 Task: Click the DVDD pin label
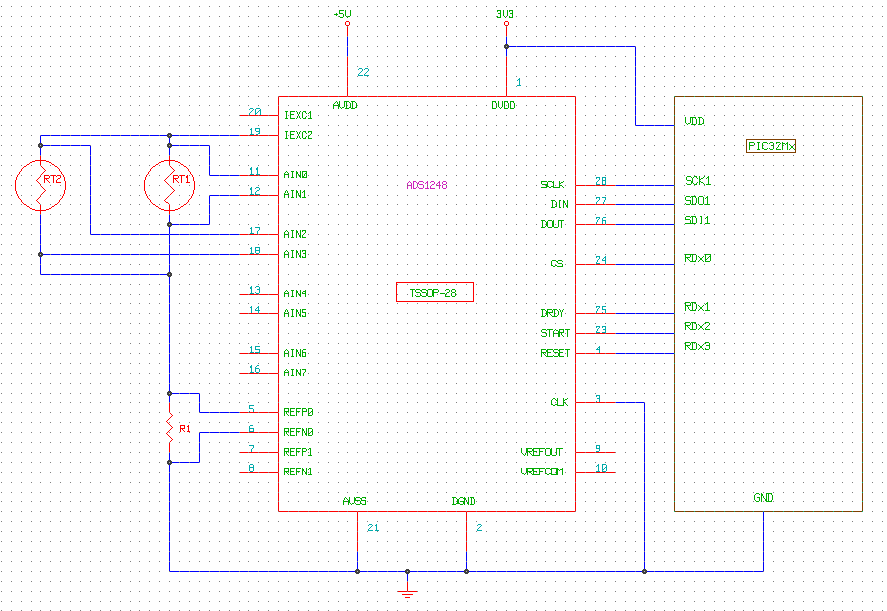point(503,105)
